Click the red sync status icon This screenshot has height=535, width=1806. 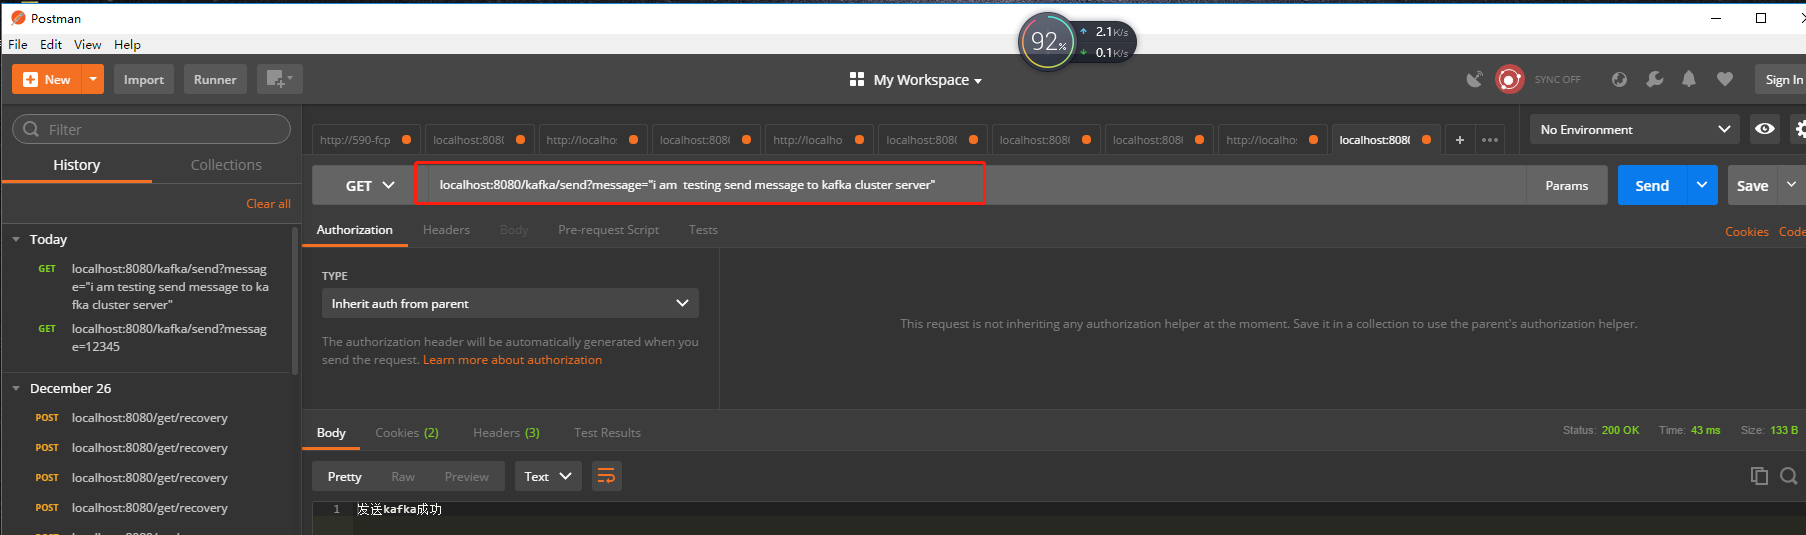(x=1509, y=79)
